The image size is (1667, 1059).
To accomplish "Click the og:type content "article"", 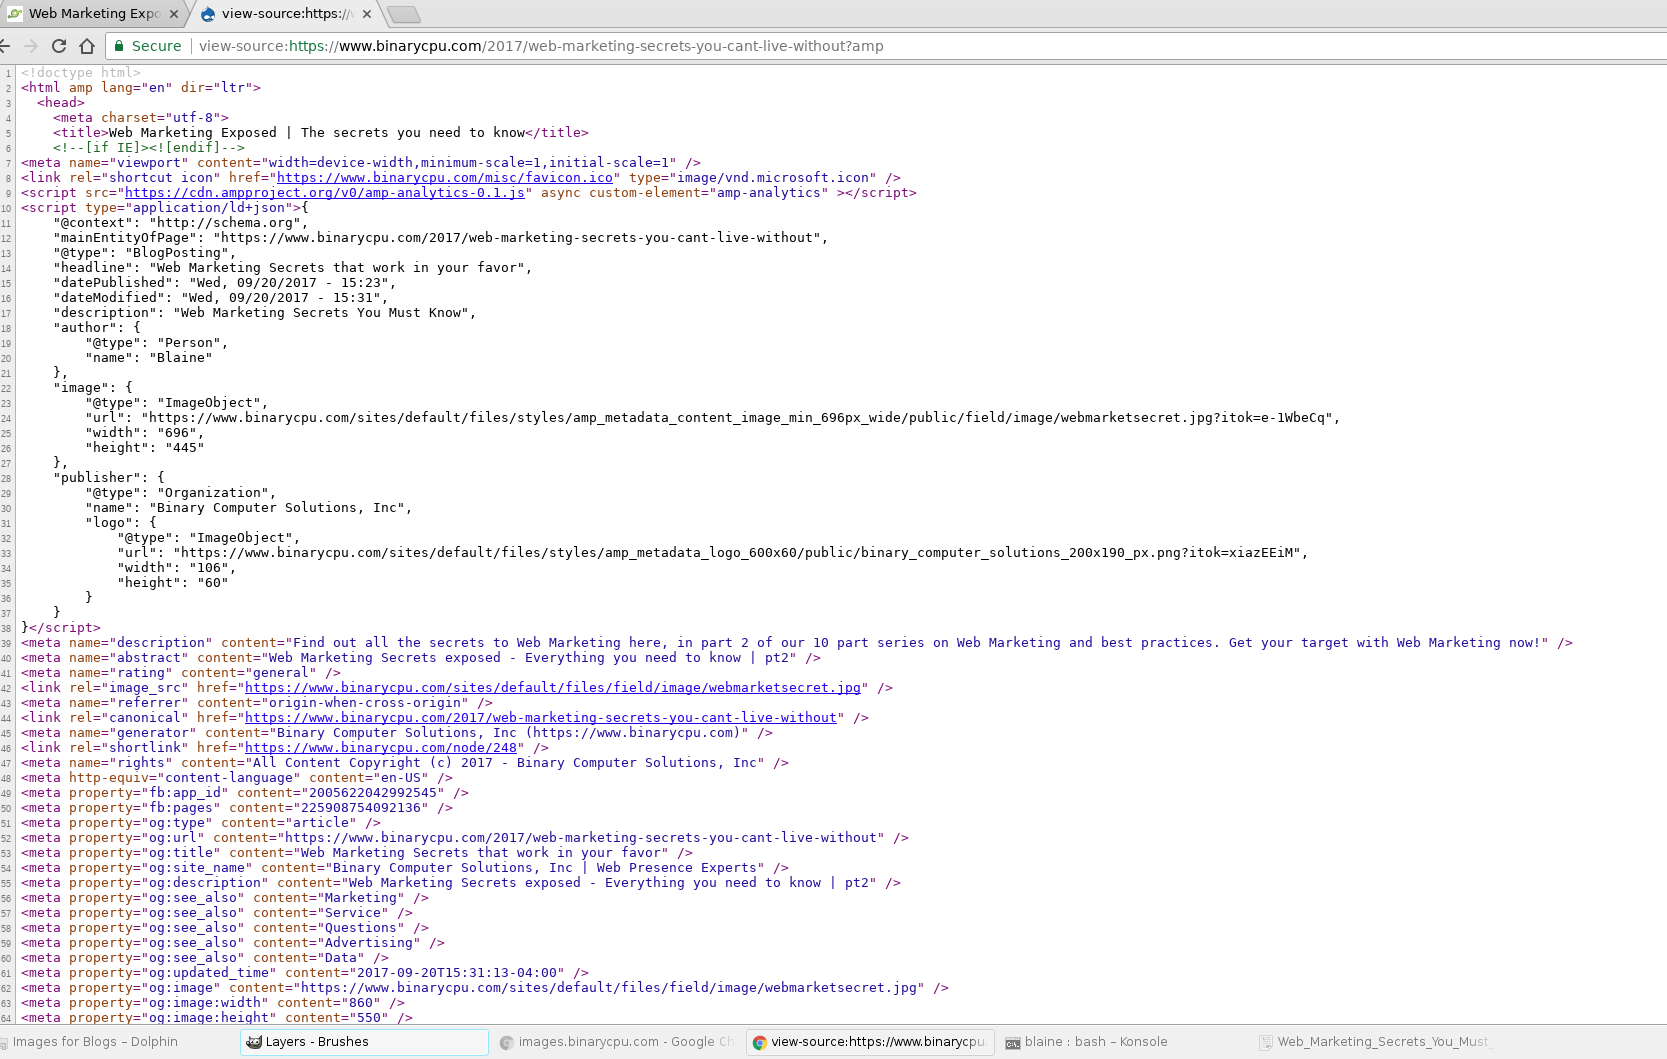I will tap(321, 823).
